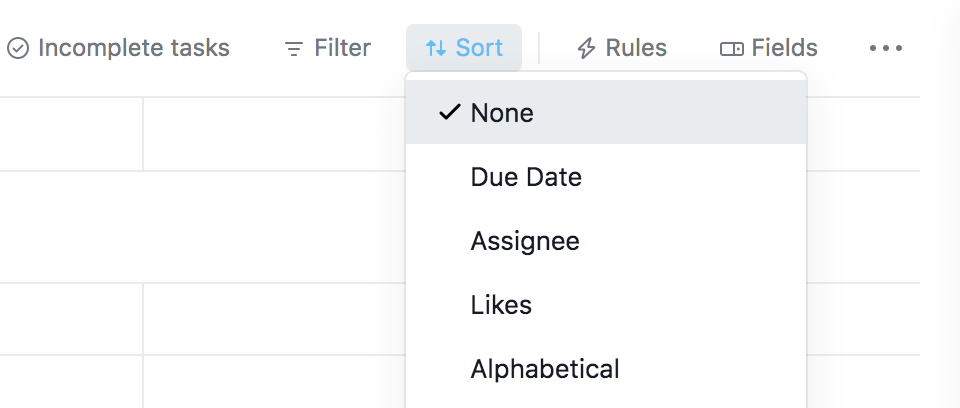Screen dimensions: 960x408
Task: Click the Filter lines icon
Action: coord(294,48)
